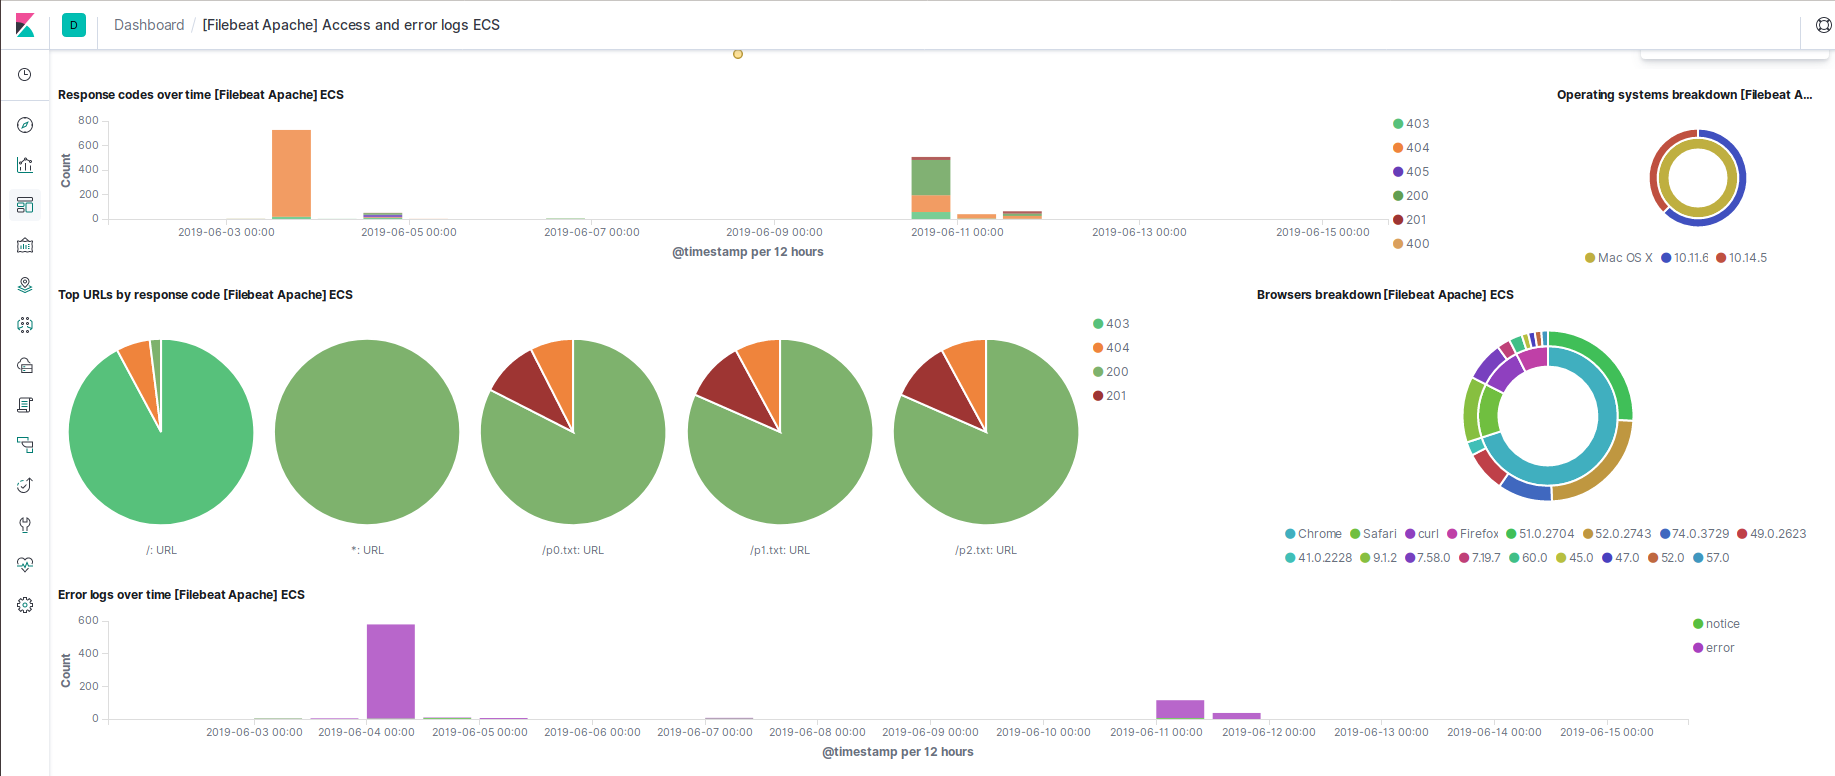The image size is (1835, 776).
Task: Click the tall orange 404 bar on 2019-06-03
Action: click(291, 173)
